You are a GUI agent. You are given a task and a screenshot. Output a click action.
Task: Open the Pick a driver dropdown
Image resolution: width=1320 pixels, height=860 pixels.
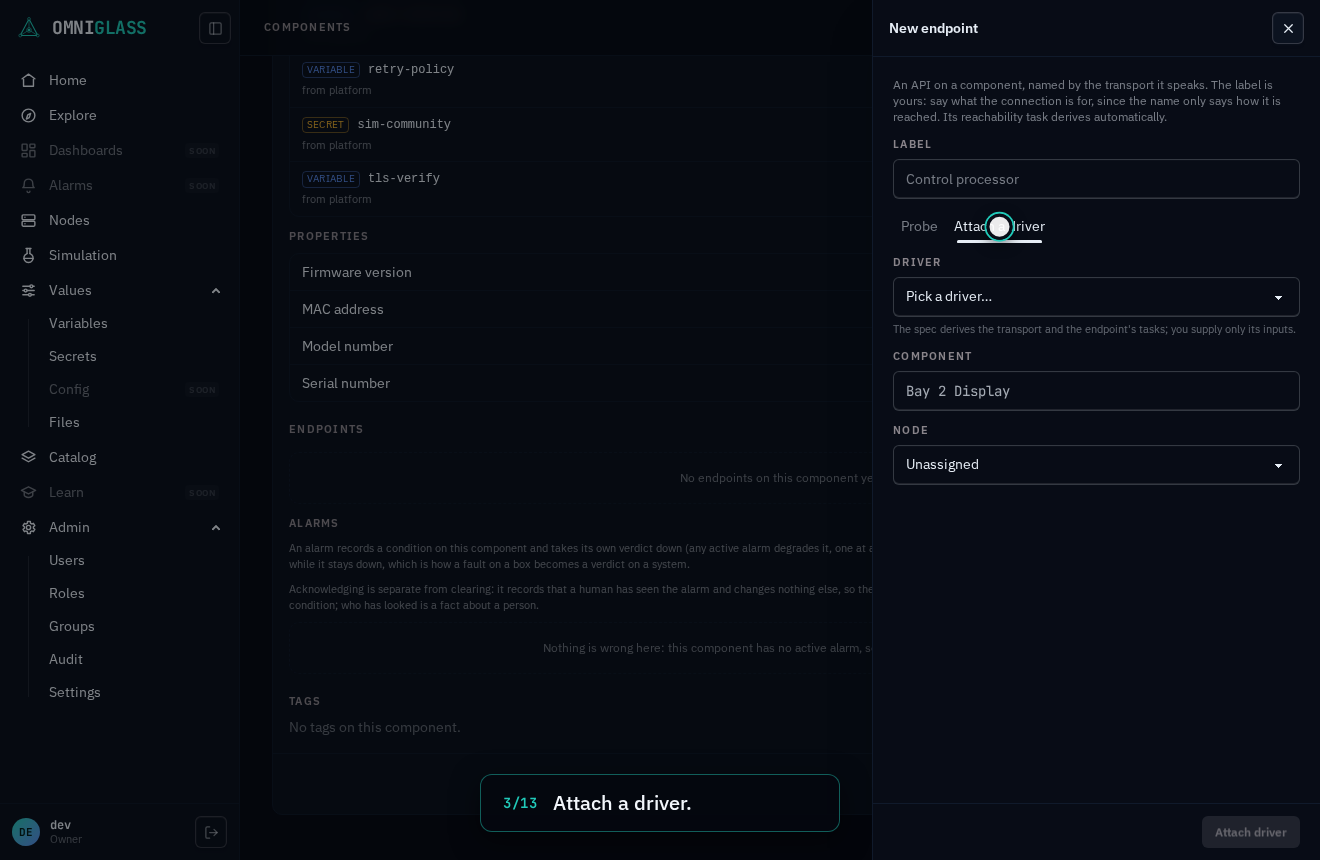click(x=1096, y=297)
